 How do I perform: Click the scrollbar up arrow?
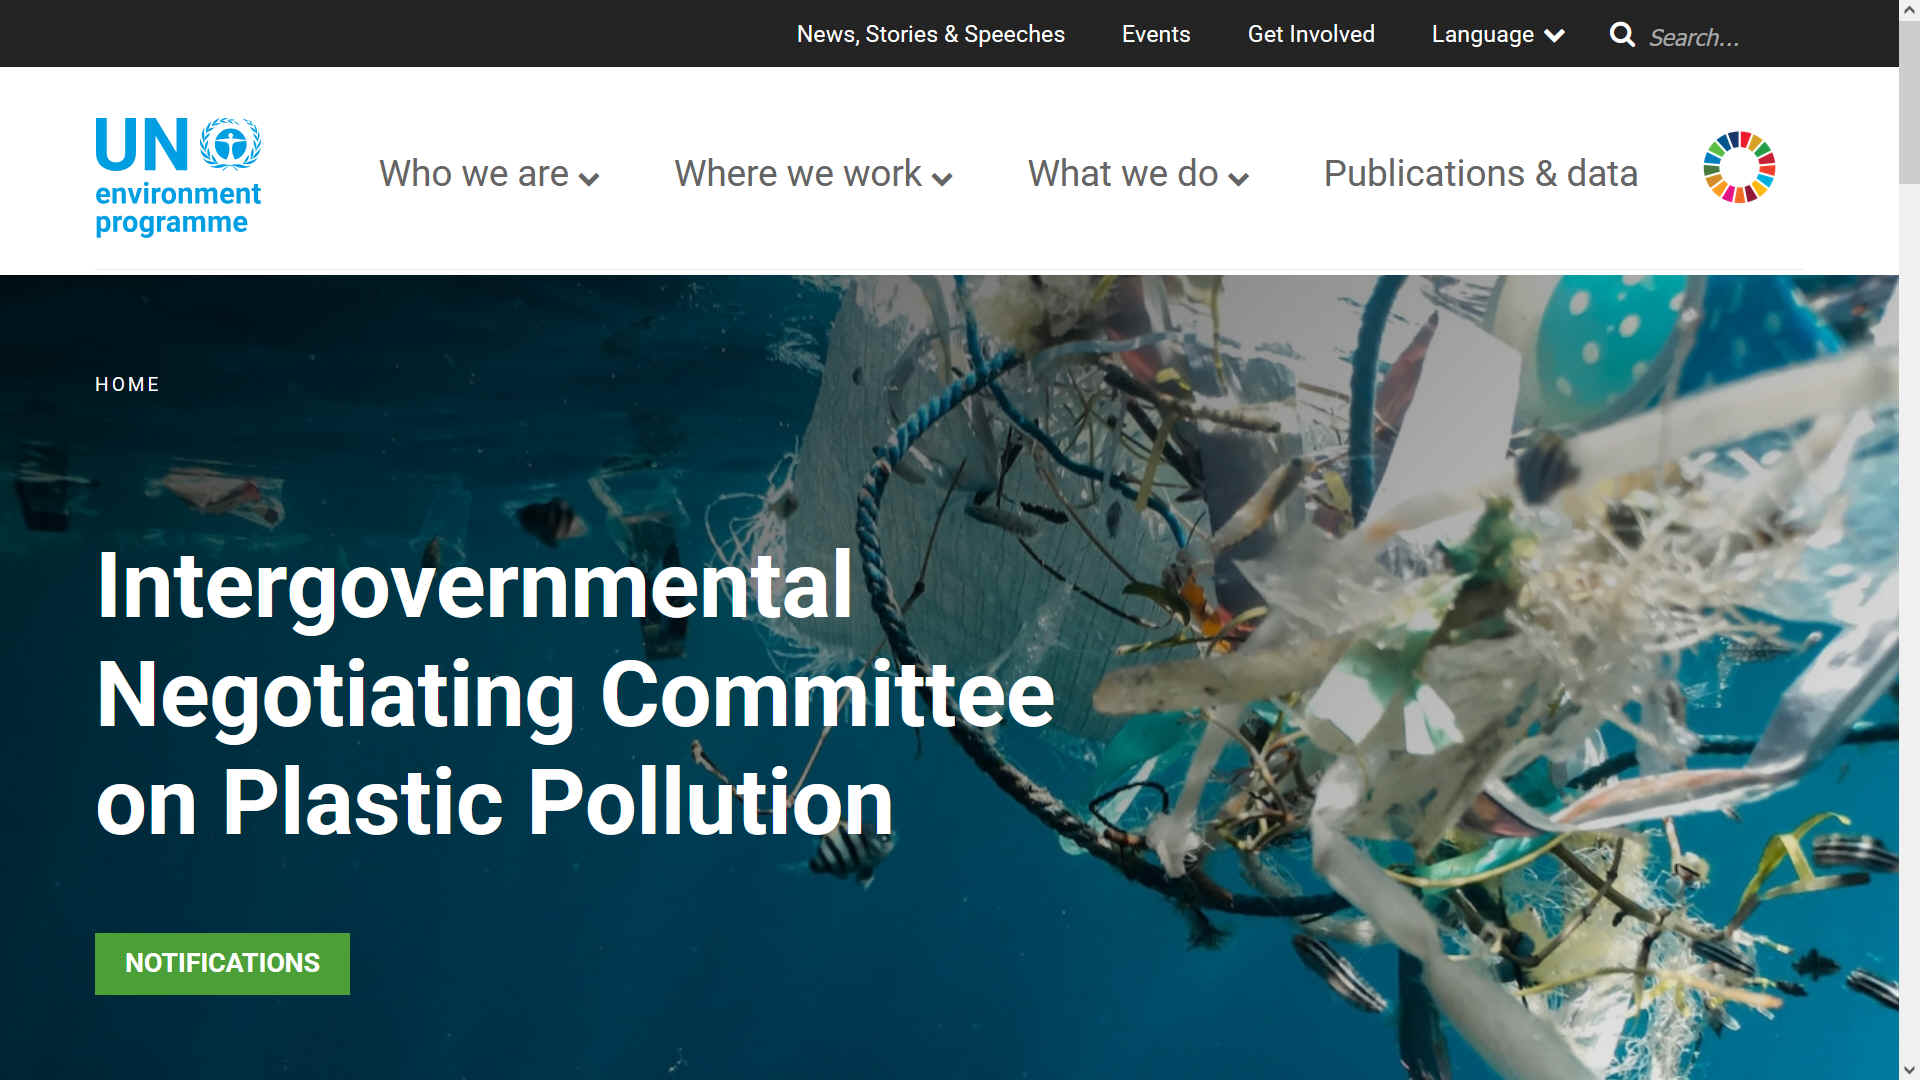pyautogui.click(x=1909, y=10)
